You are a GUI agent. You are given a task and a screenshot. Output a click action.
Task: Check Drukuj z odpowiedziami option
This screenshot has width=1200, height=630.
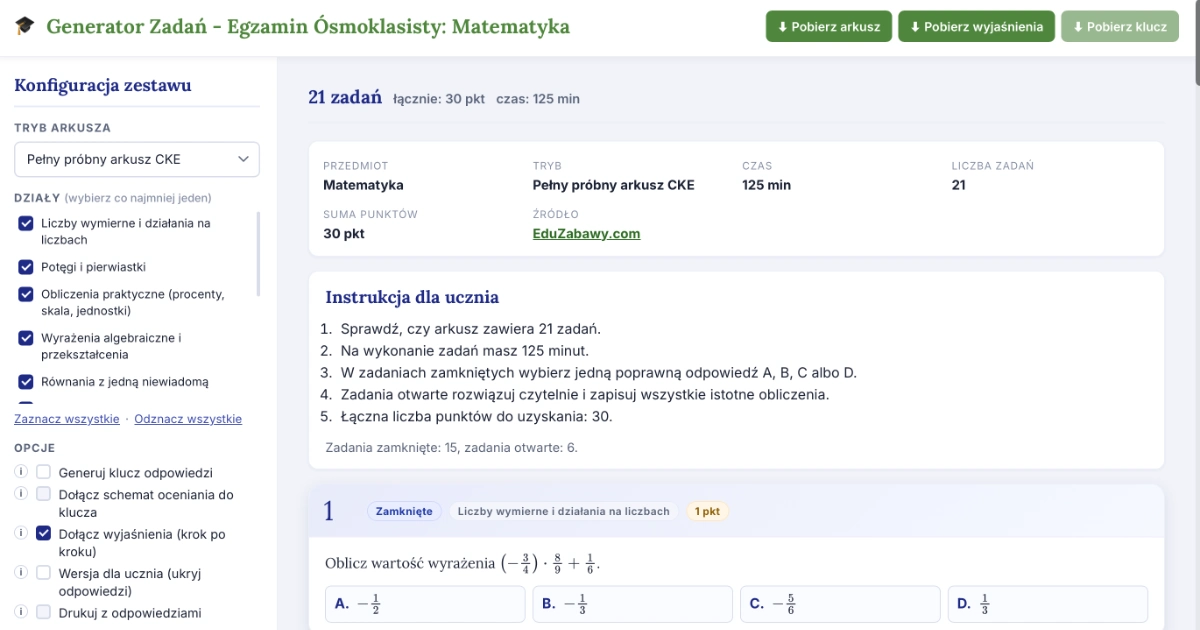point(43,613)
